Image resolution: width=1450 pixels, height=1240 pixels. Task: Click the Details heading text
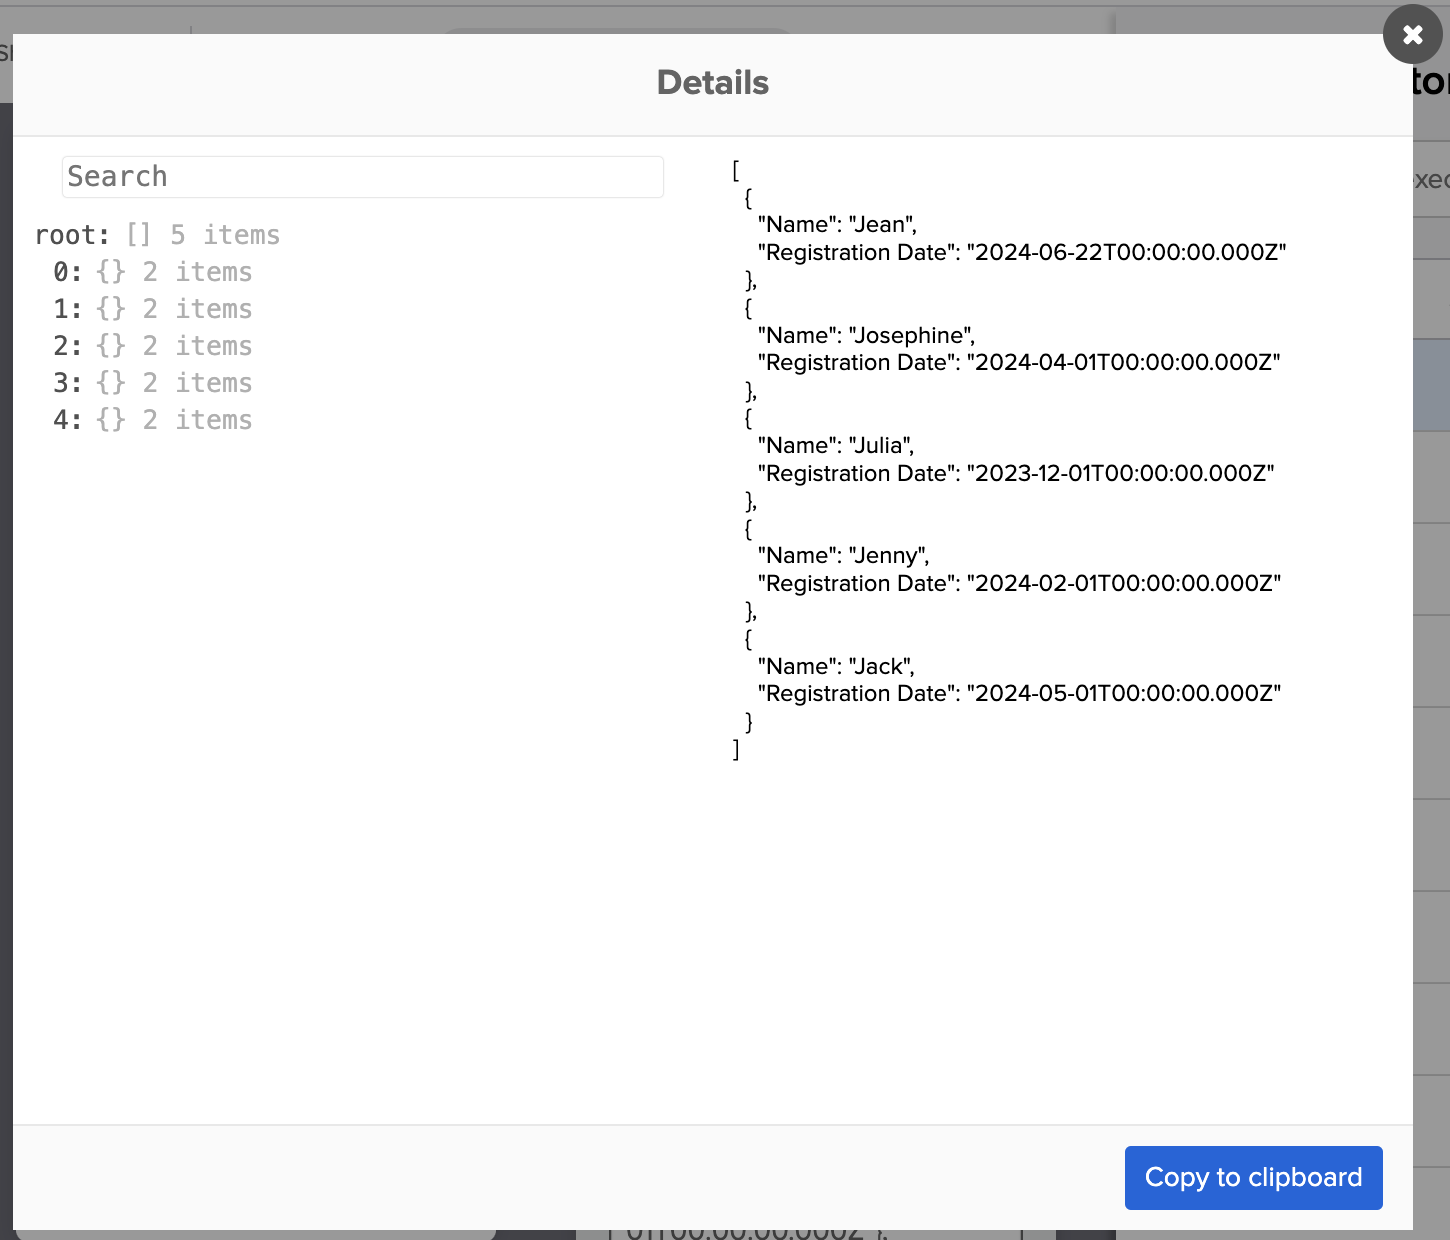pyautogui.click(x=712, y=83)
